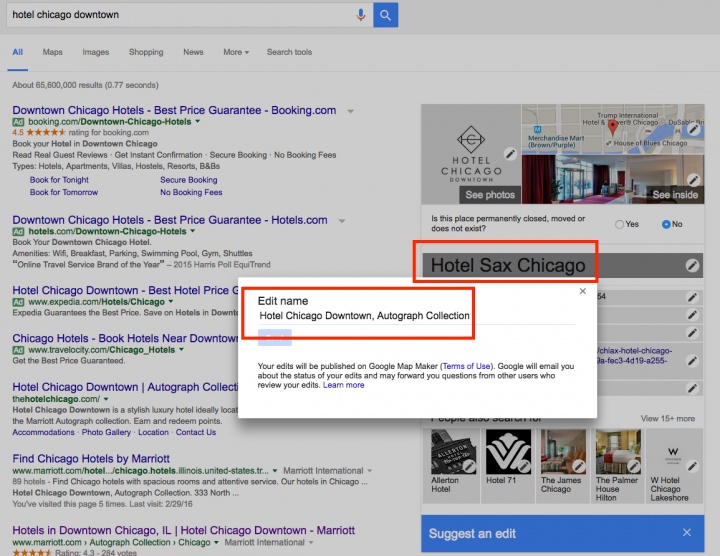The image size is (720, 556).
Task: Click pencil icon on The James Chicago card
Action: [x=579, y=466]
